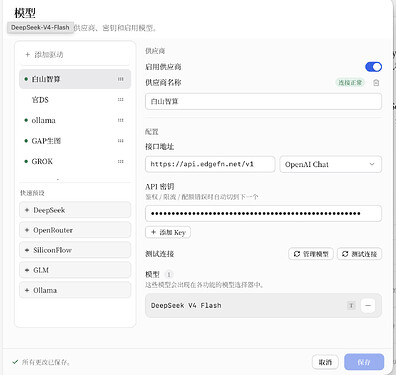Remove DeepSeek V4 Flash with minus icon
The width and height of the screenshot is (396, 375).
coord(368,305)
